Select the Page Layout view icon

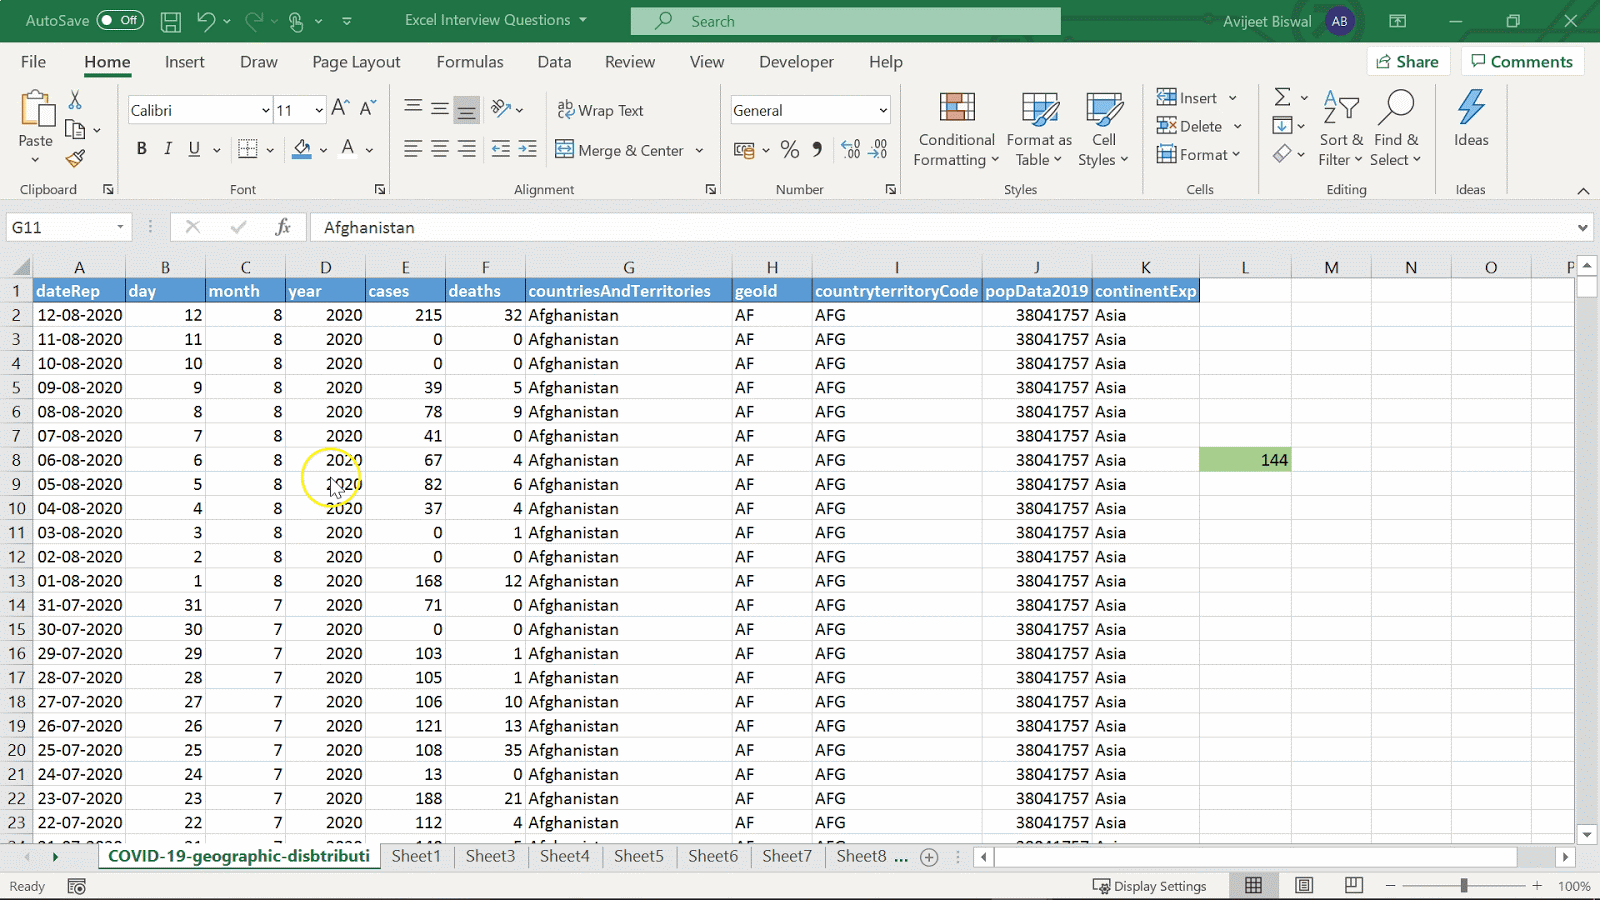point(1304,886)
